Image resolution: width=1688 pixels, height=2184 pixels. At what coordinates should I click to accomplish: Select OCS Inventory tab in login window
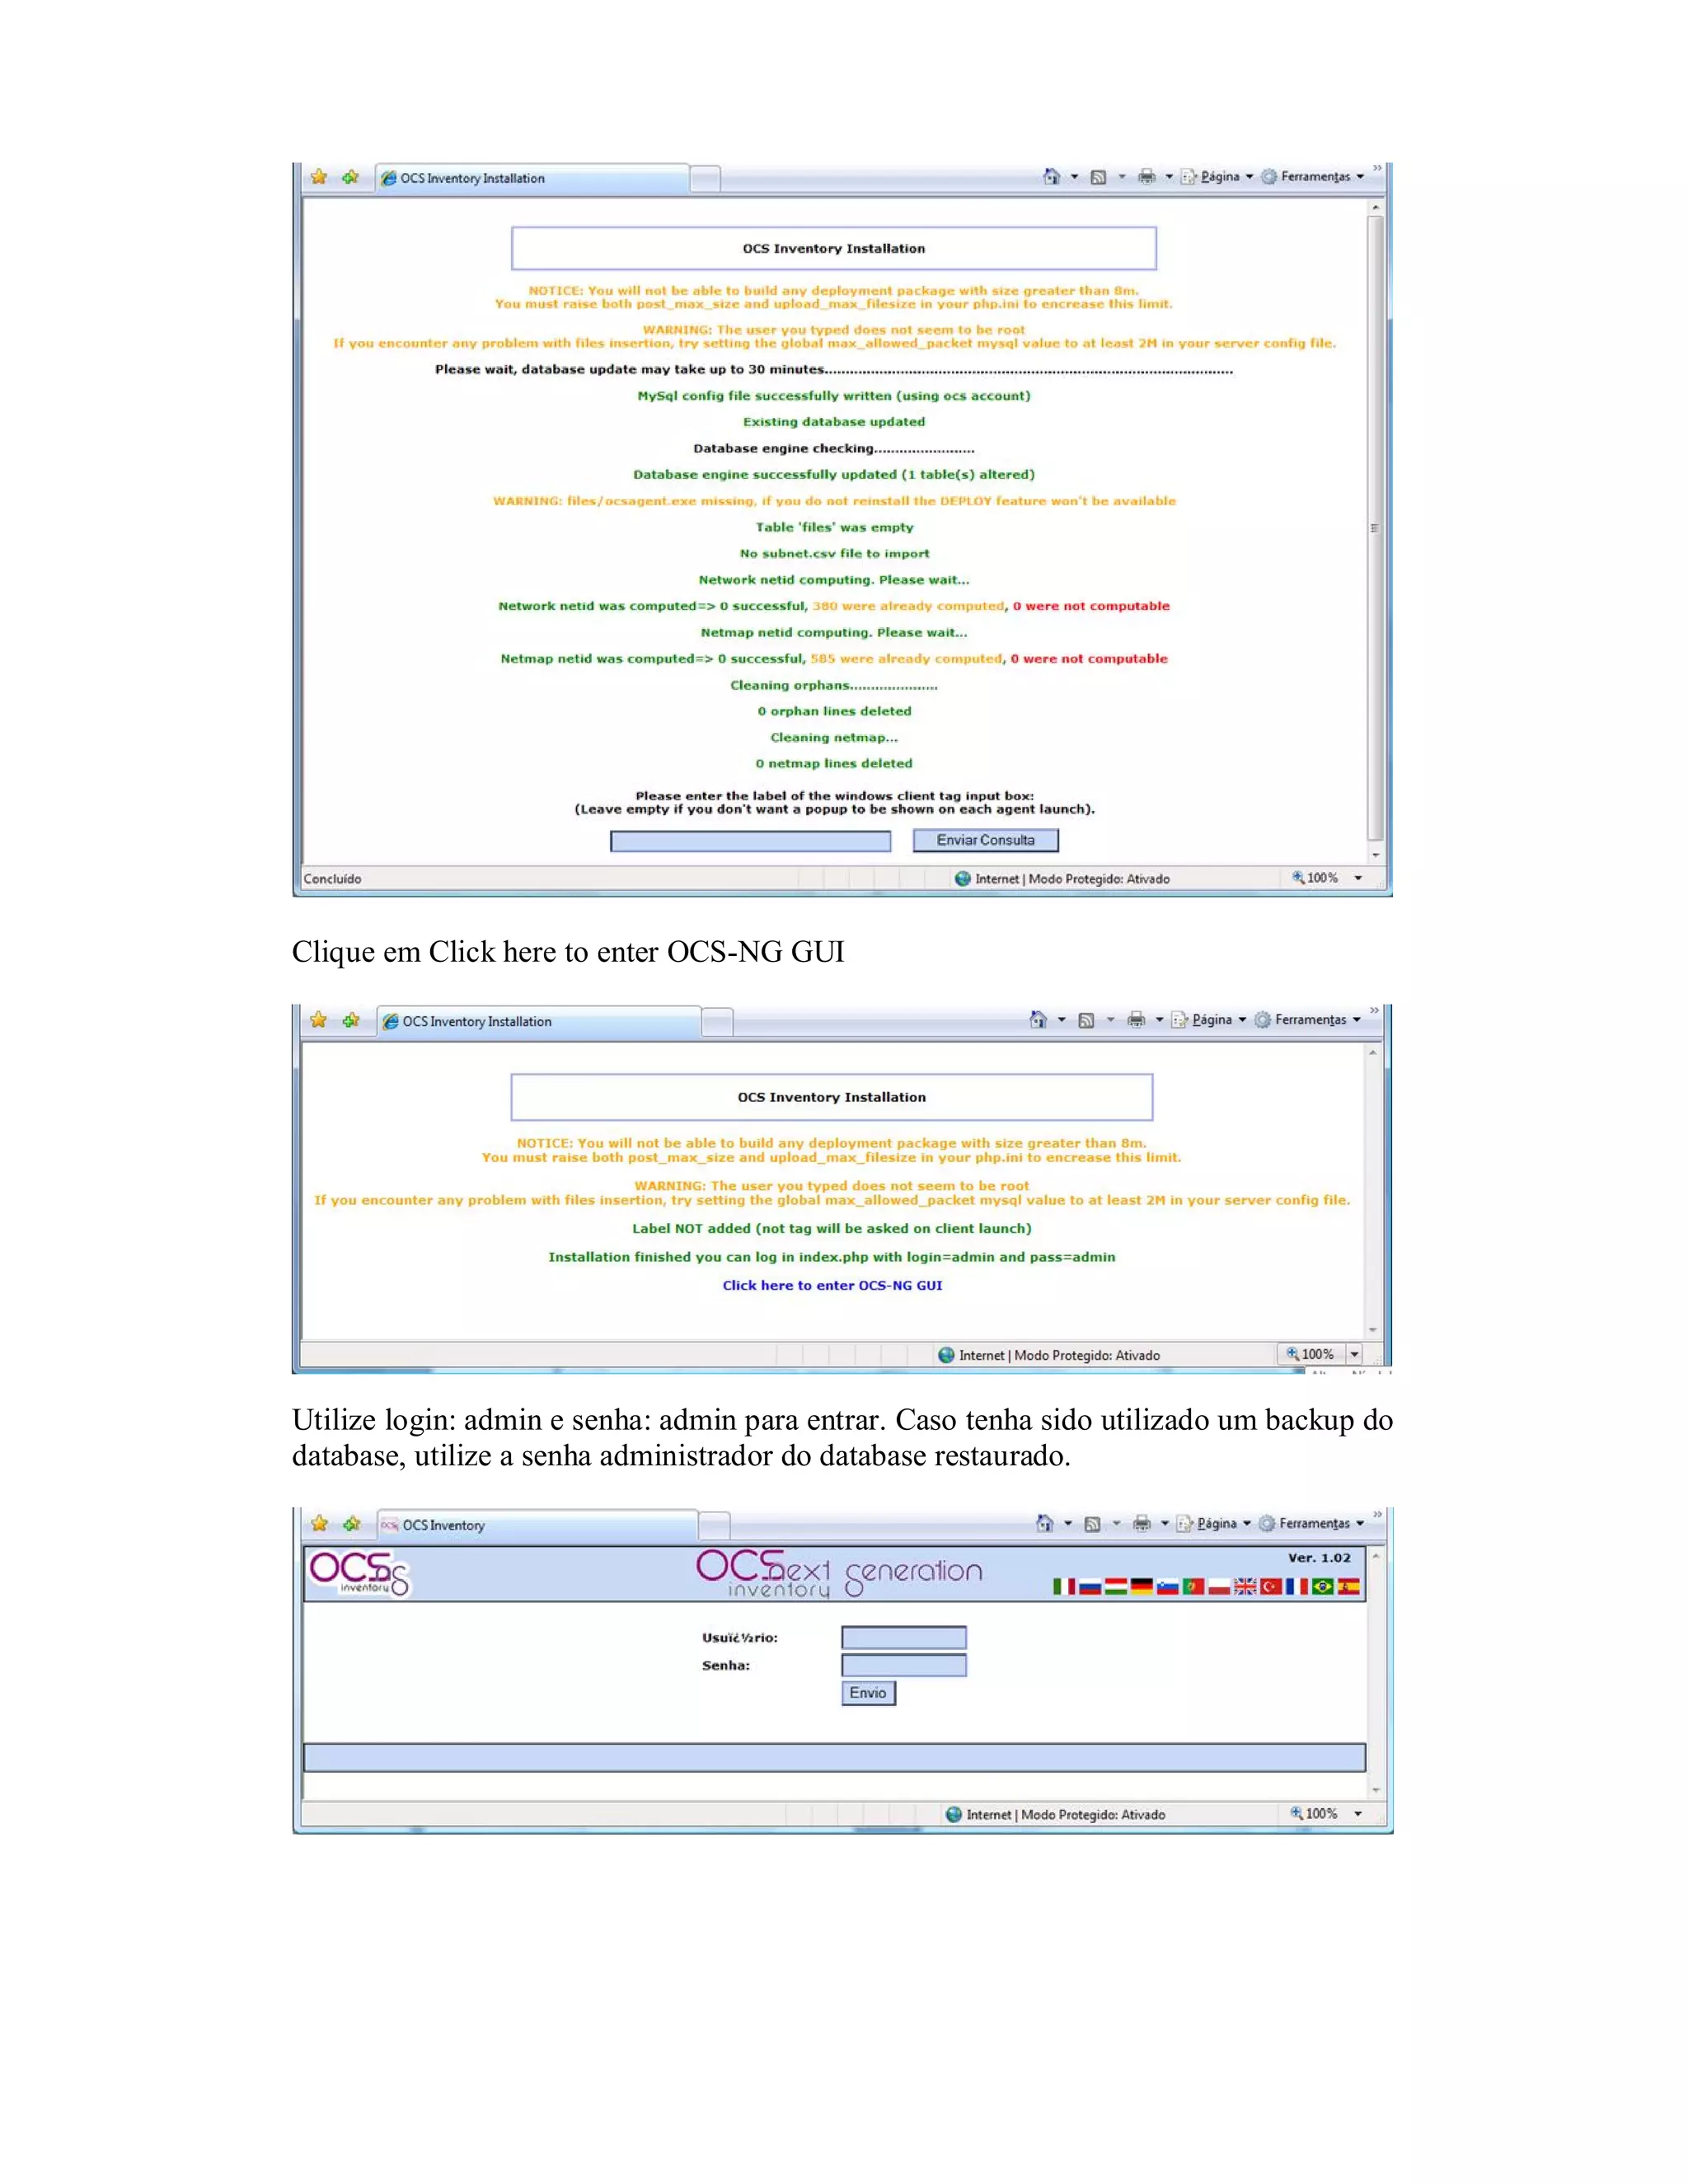(x=537, y=1525)
